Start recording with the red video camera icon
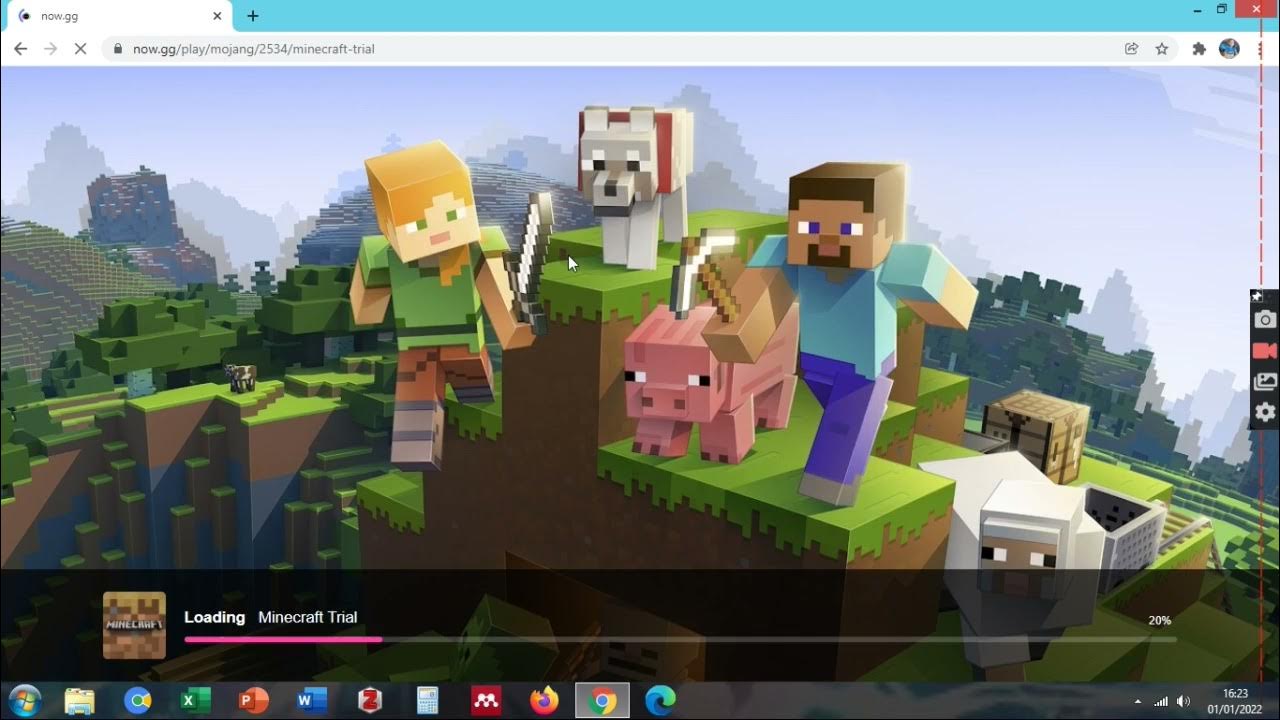Image resolution: width=1280 pixels, height=720 pixels. tap(1265, 351)
